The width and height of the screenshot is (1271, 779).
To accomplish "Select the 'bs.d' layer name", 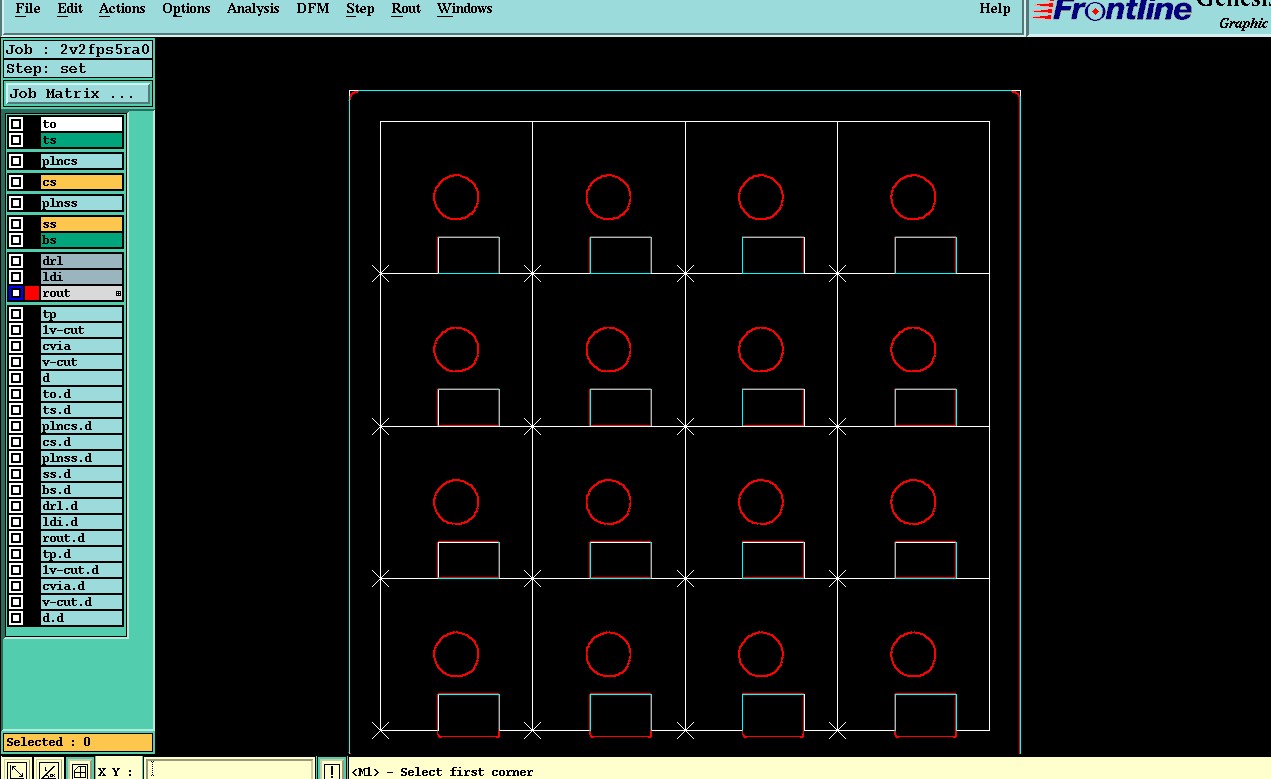I will [x=82, y=491].
